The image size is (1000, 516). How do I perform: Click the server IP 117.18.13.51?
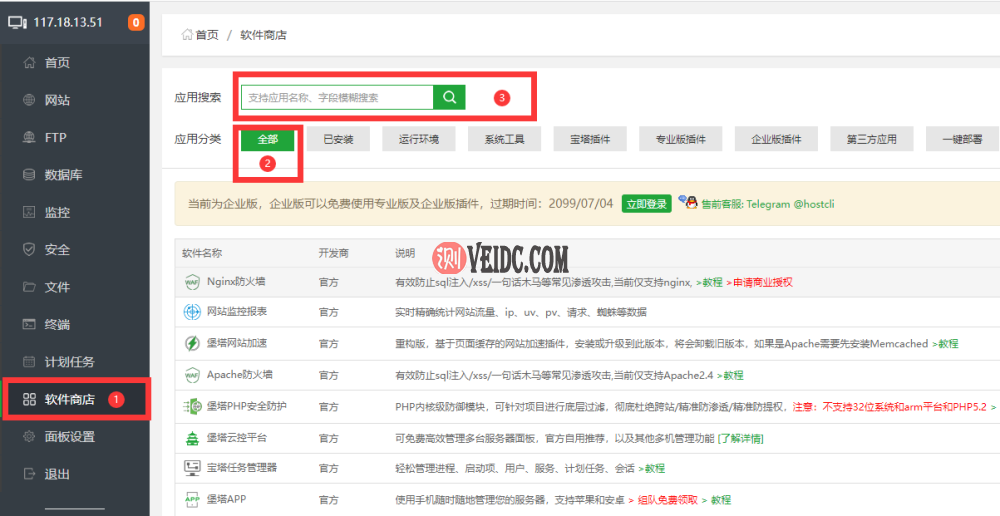tap(68, 22)
